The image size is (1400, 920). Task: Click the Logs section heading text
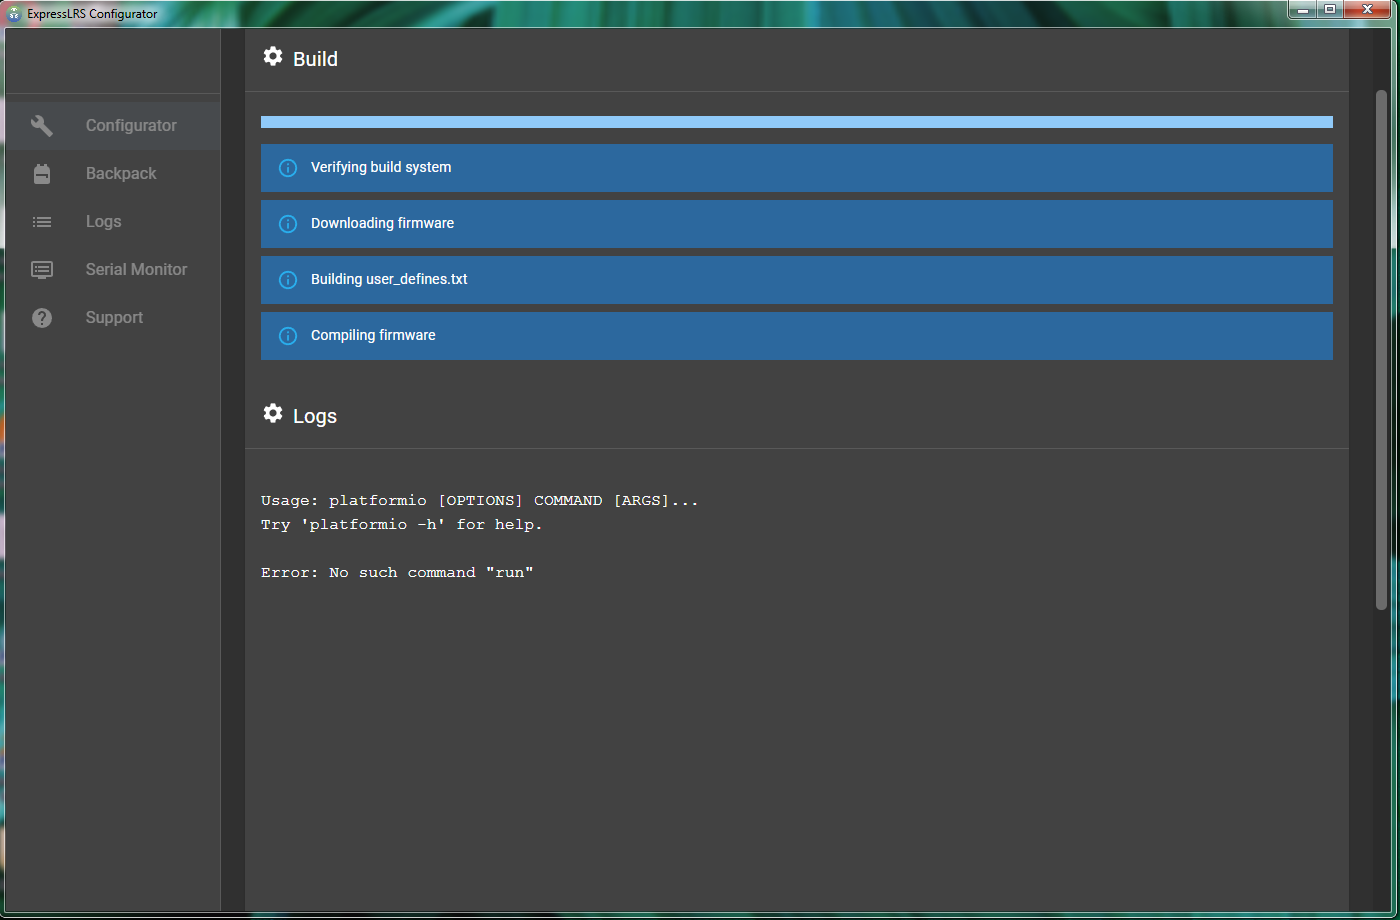315,416
